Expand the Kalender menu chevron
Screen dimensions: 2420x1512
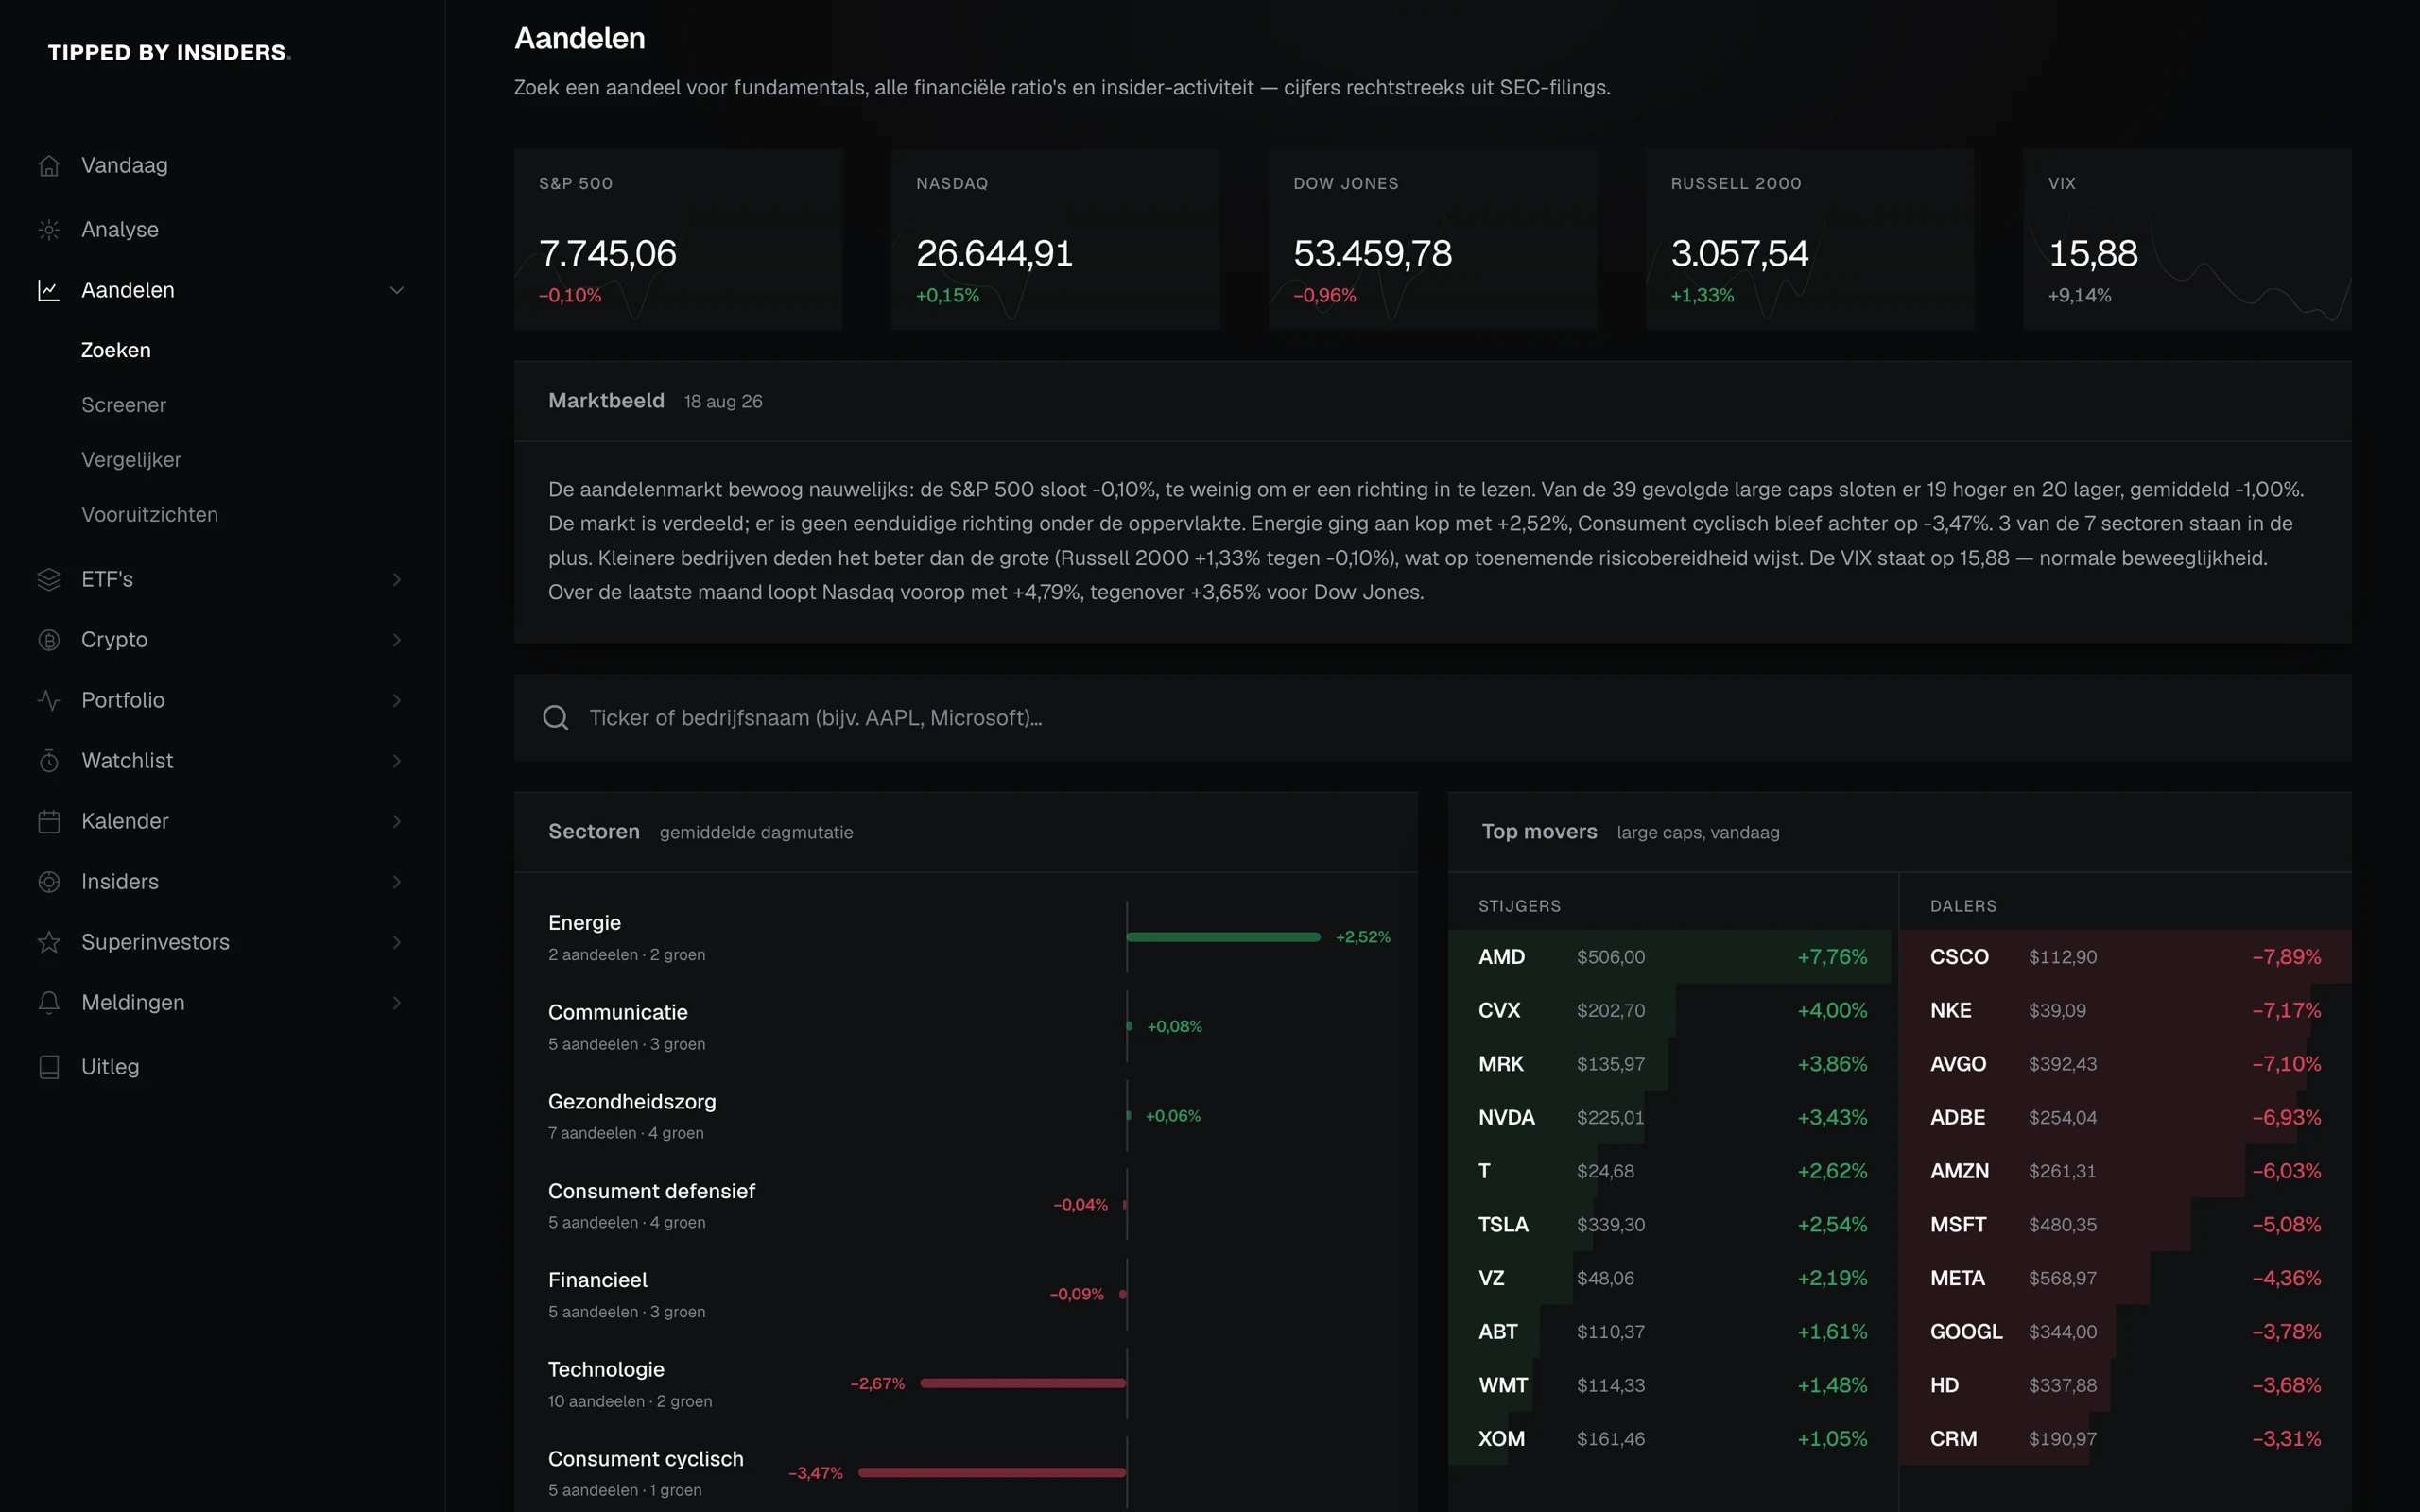coord(397,822)
